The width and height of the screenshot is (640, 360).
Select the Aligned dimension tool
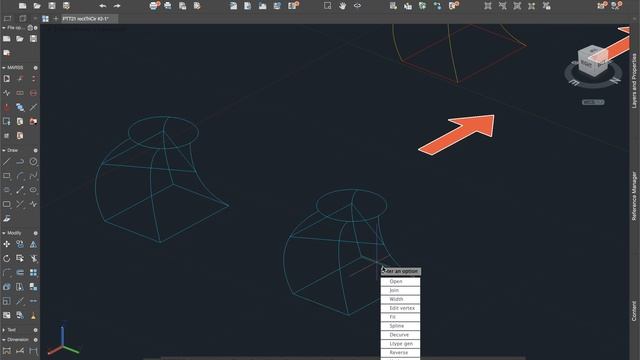(x=20, y=351)
